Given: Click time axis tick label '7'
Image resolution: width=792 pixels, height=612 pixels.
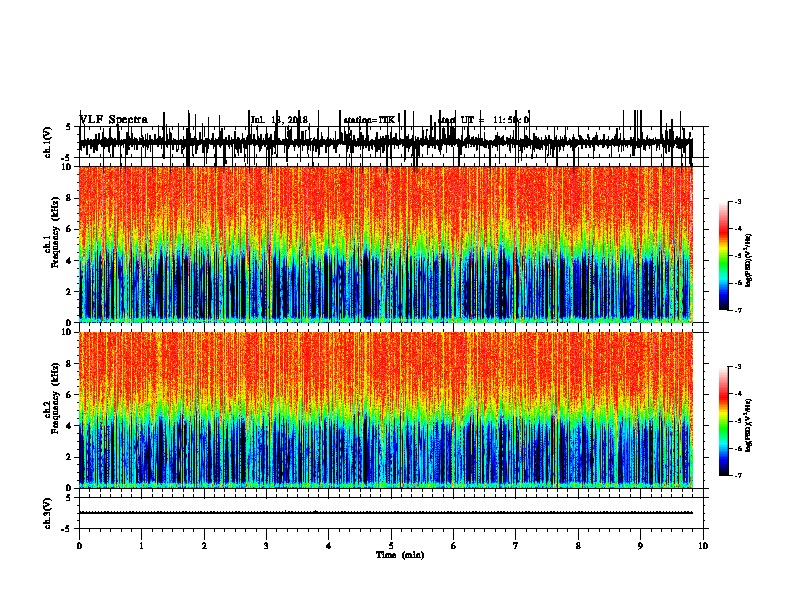Looking at the screenshot, I should (515, 545).
